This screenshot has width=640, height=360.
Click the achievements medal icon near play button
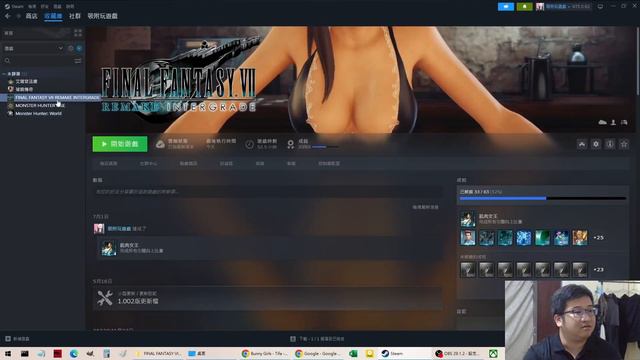coord(291,144)
